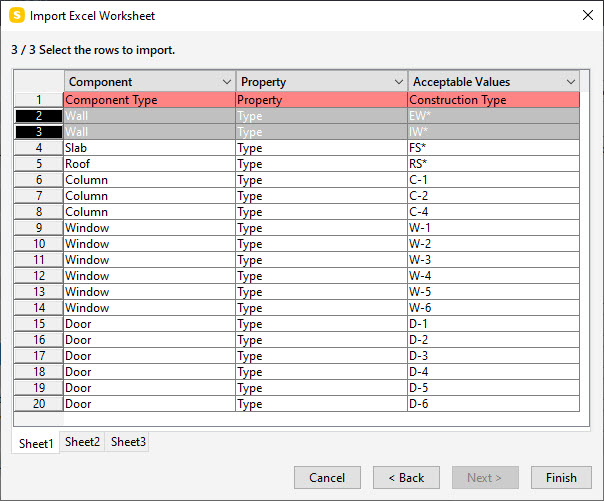The width and height of the screenshot is (604, 501).
Task: Click the 'RS*' value cell
Action: (493, 164)
